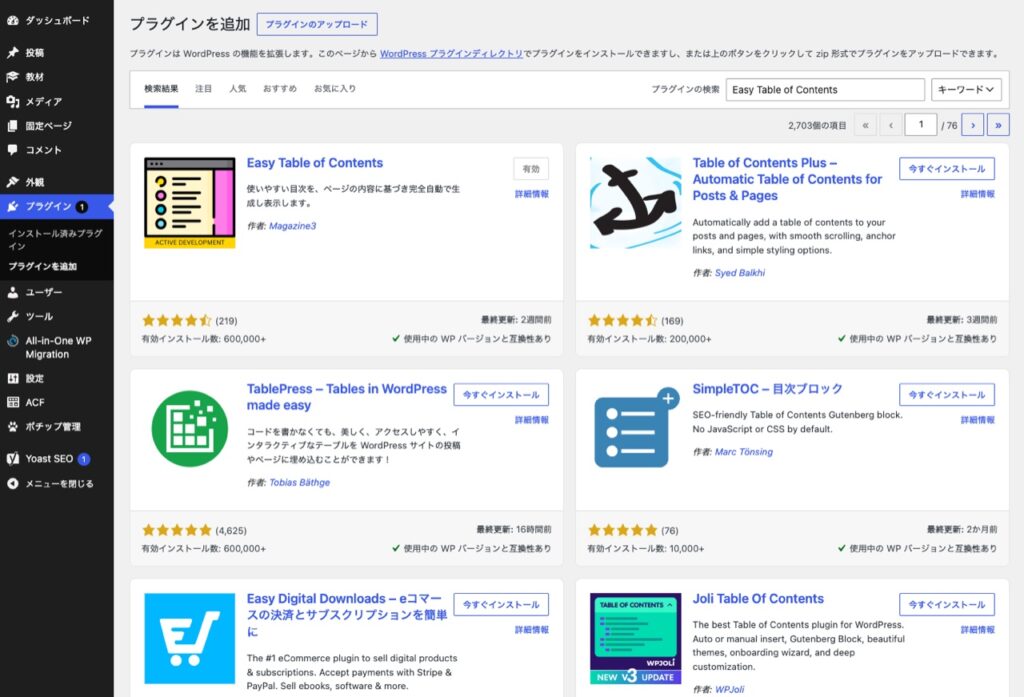Viewport: 1024px width, 697px height.
Task: Go to next page of results
Action: click(x=972, y=125)
